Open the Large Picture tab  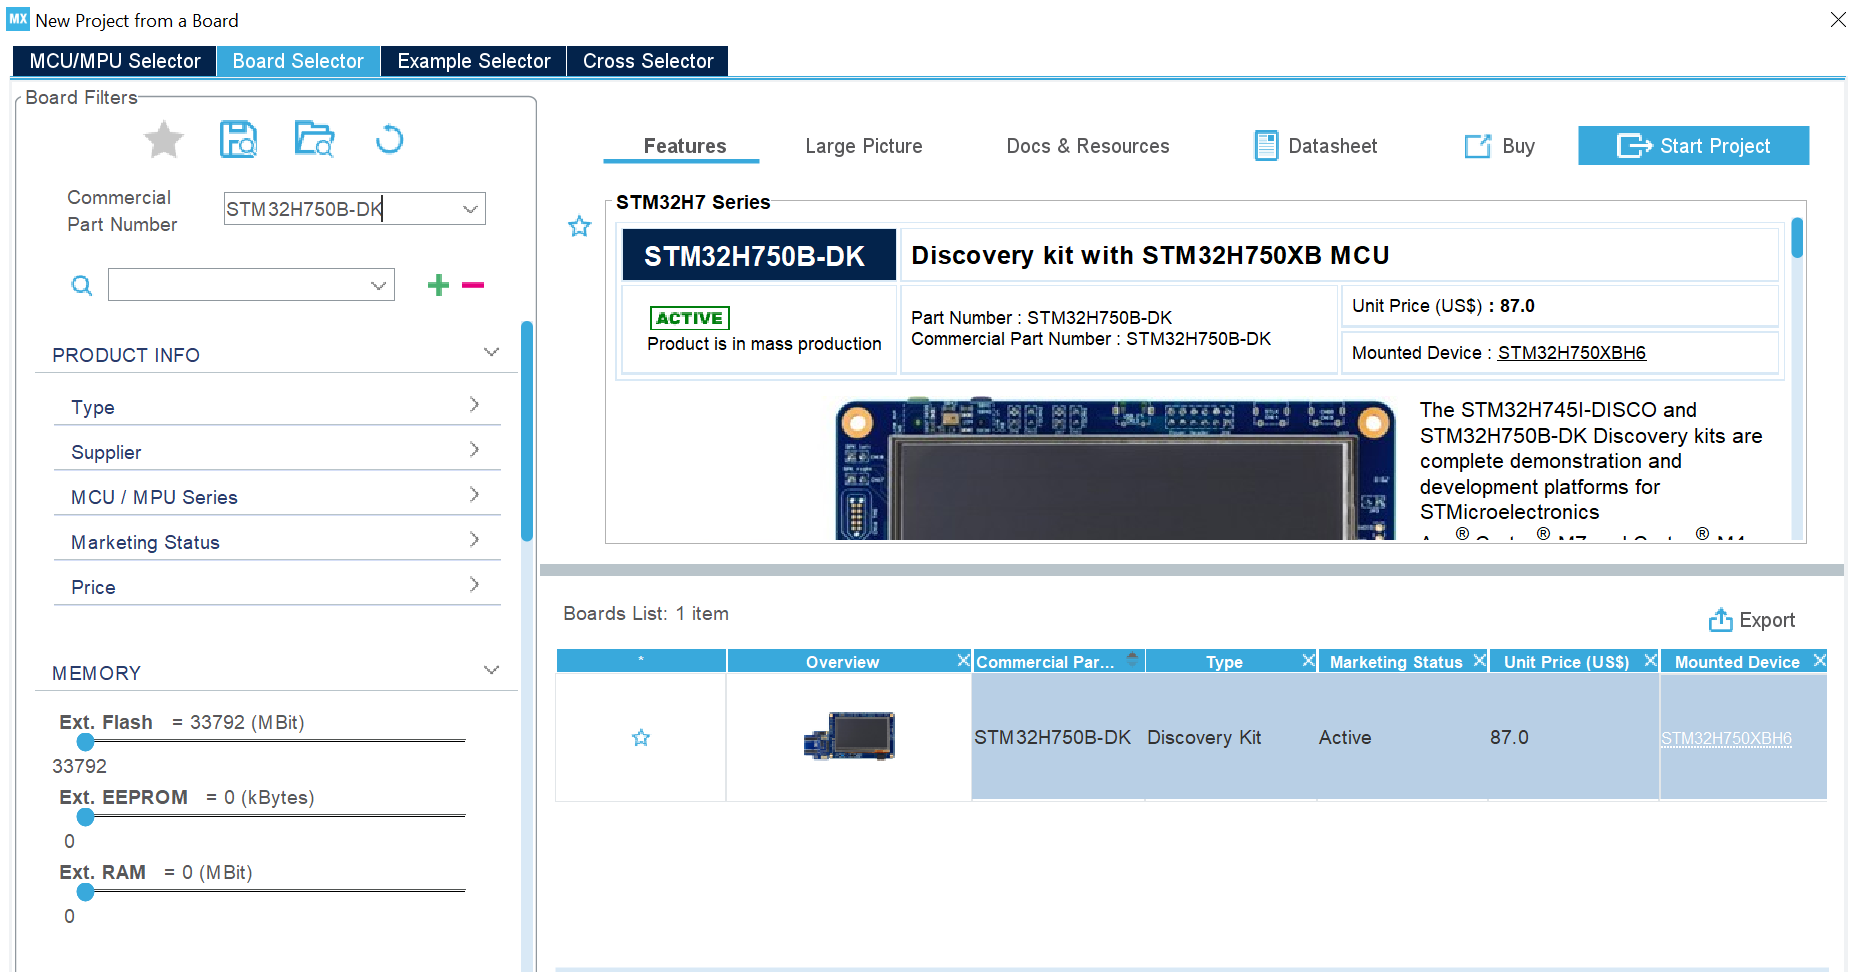[862, 145]
